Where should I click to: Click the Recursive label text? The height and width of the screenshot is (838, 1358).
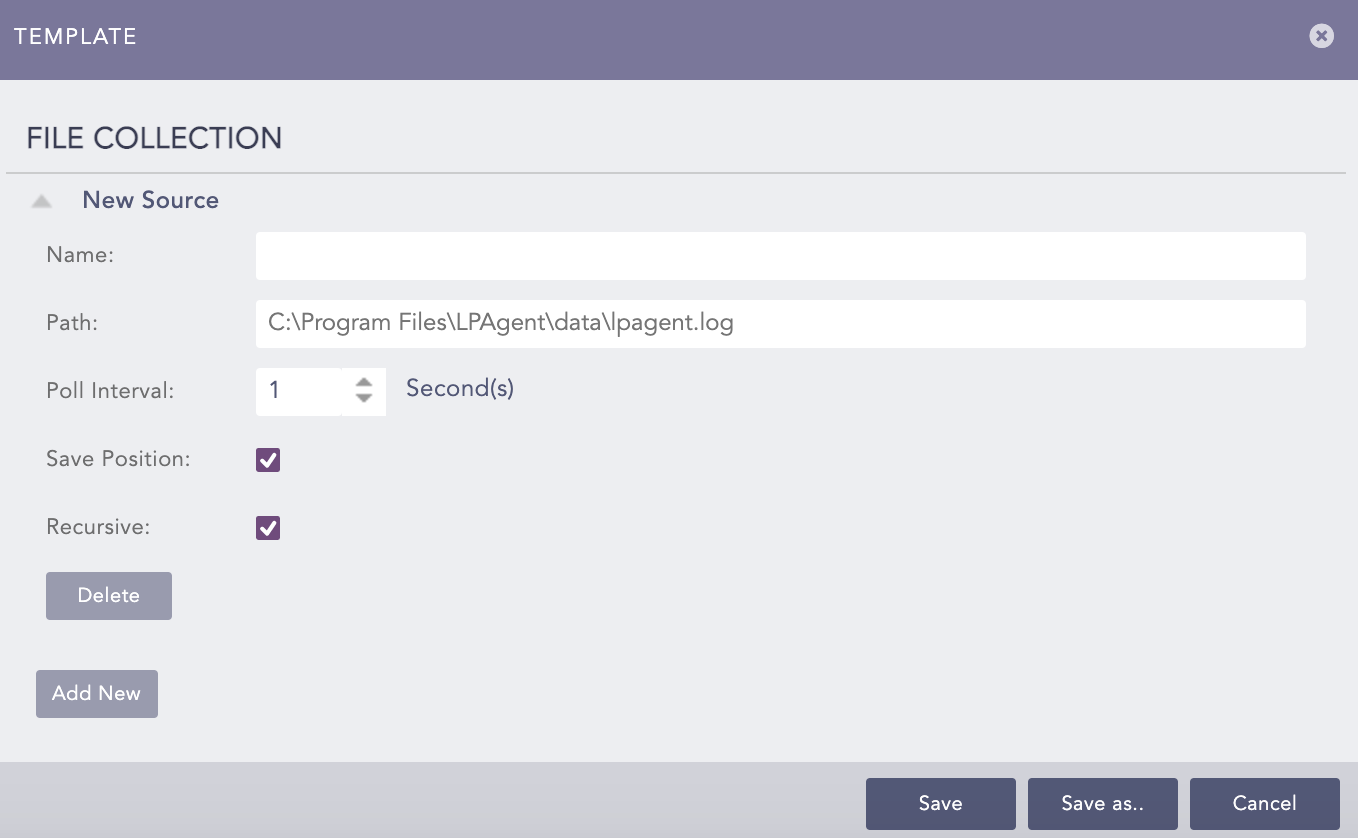coord(98,527)
